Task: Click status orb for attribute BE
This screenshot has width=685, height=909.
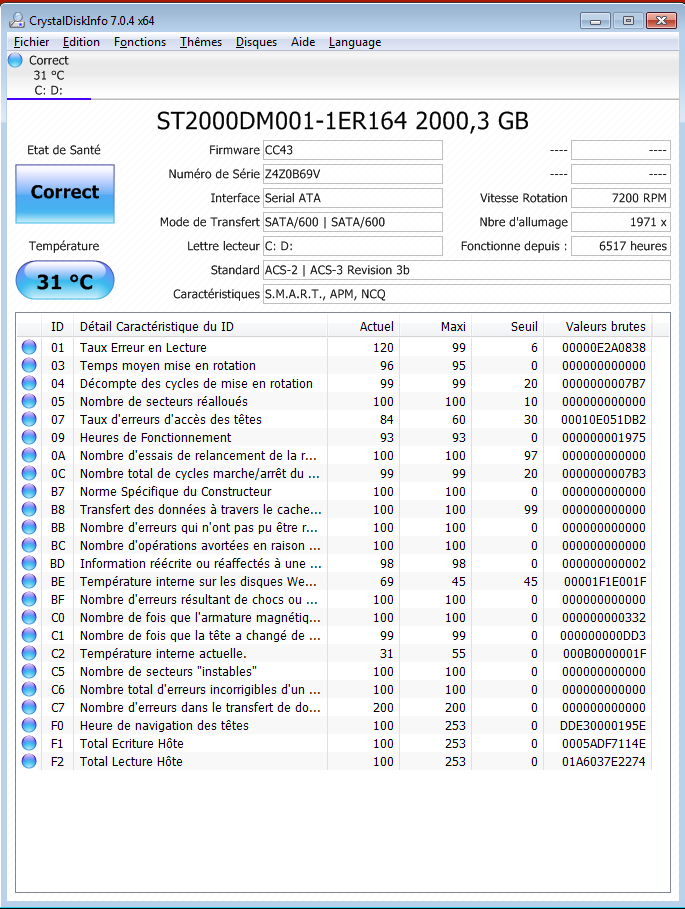Action: [x=29, y=581]
